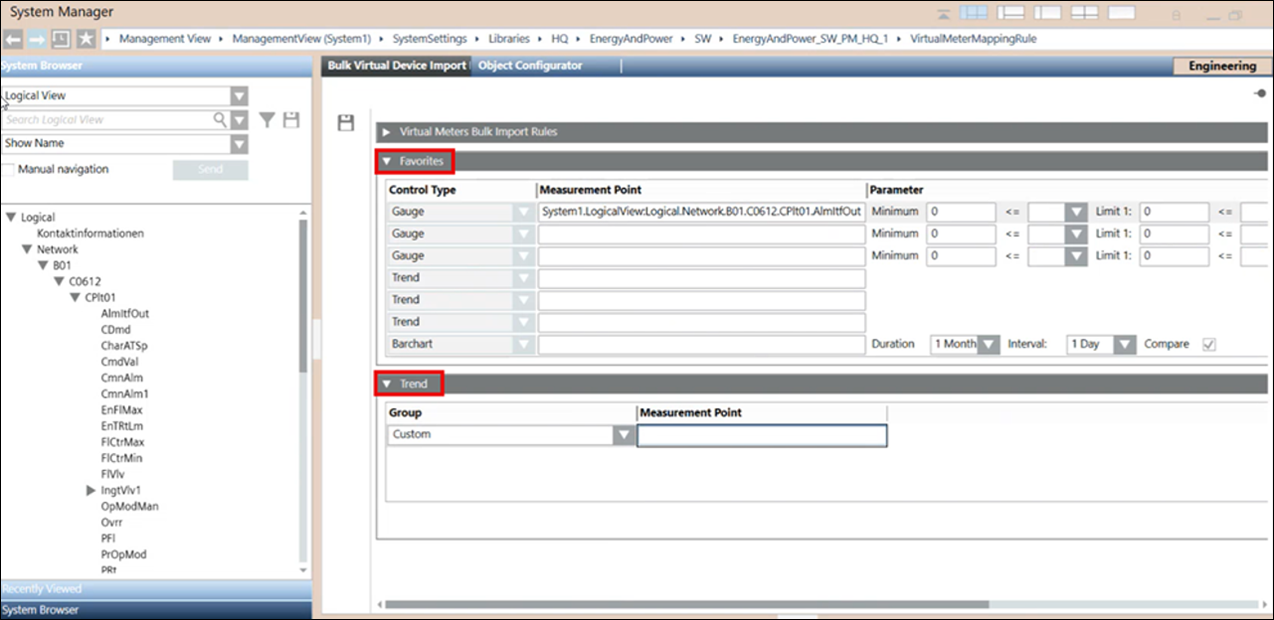Click the filter funnel icon in System Browser
This screenshot has height=620, width=1274.
point(267,120)
